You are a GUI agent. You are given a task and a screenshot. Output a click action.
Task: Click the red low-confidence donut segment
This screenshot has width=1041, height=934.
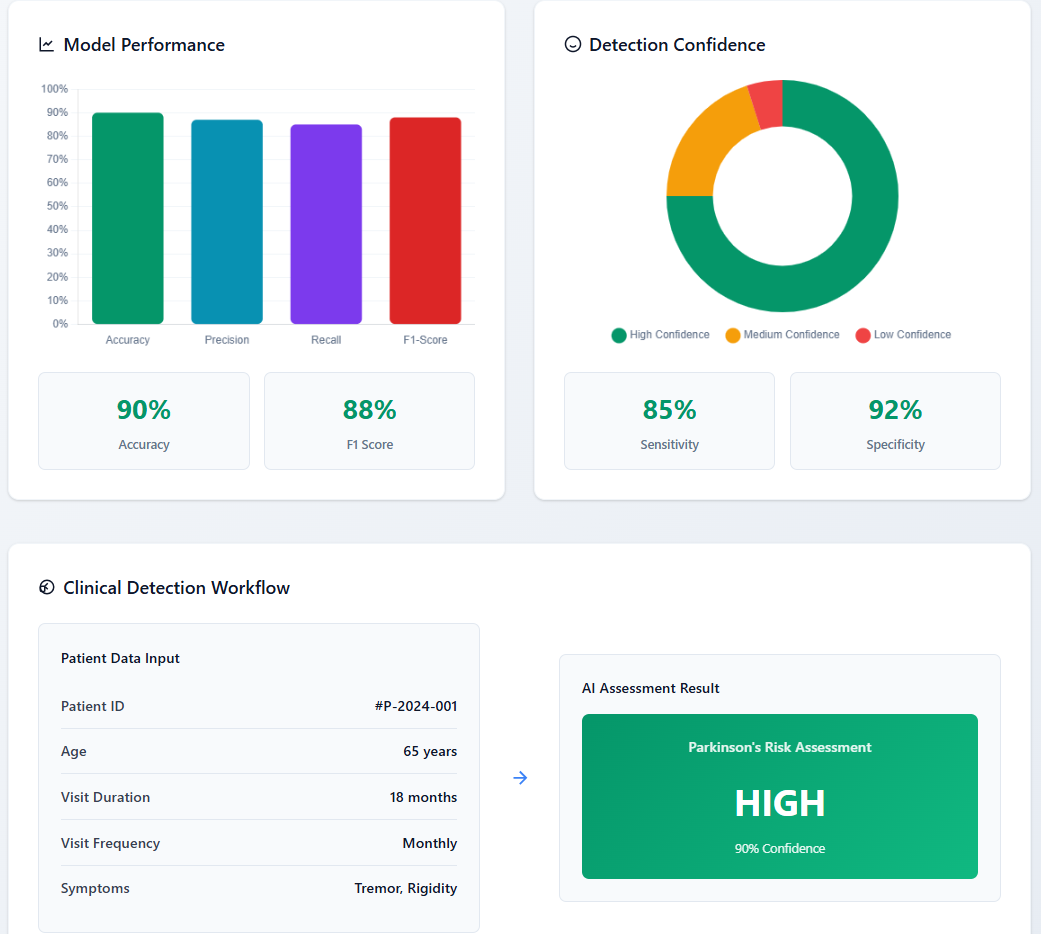[767, 104]
